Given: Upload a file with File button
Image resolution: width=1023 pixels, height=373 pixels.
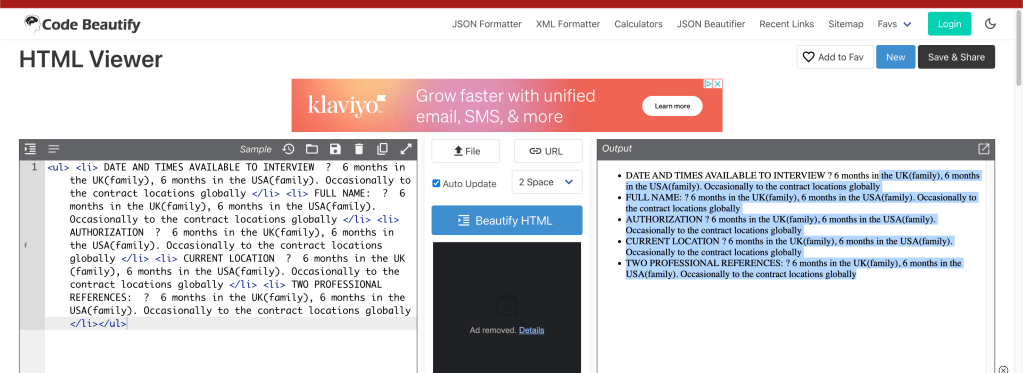Looking at the screenshot, I should point(466,151).
